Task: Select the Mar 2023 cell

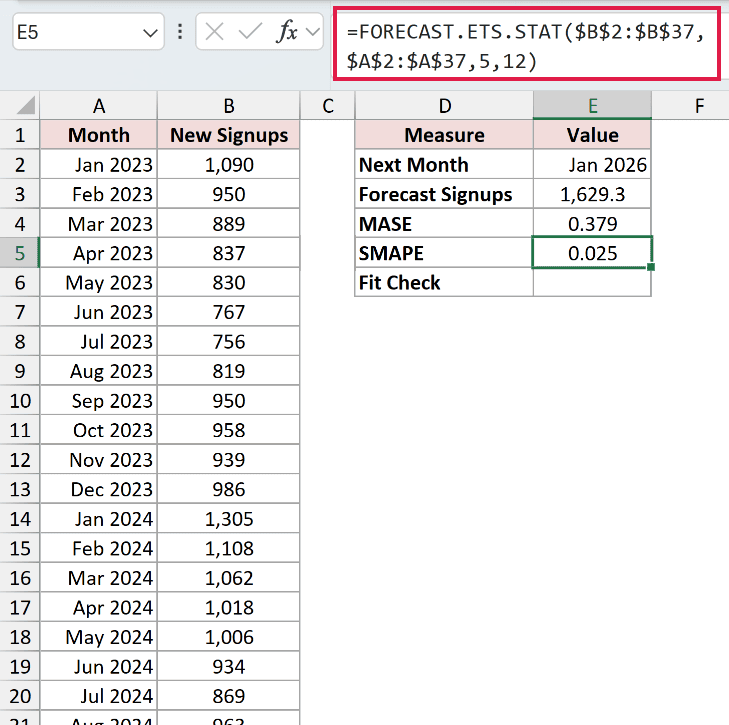Action: click(99, 224)
